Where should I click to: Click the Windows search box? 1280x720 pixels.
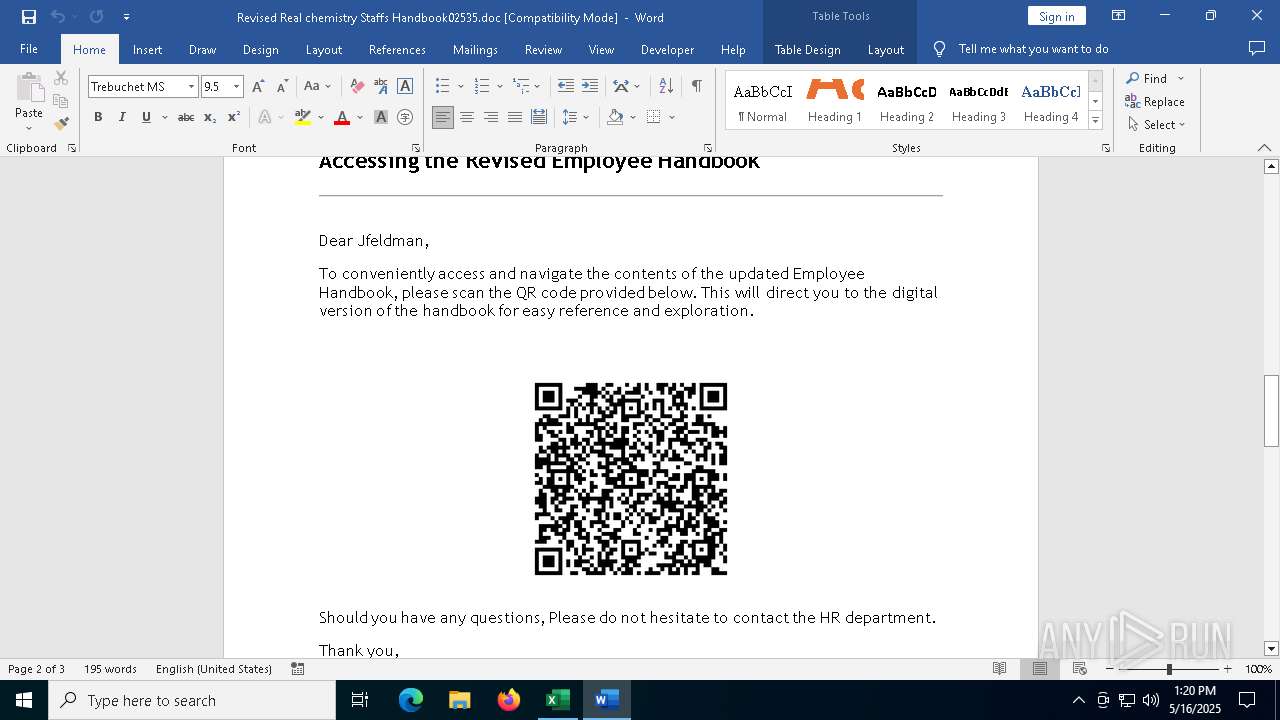click(192, 700)
